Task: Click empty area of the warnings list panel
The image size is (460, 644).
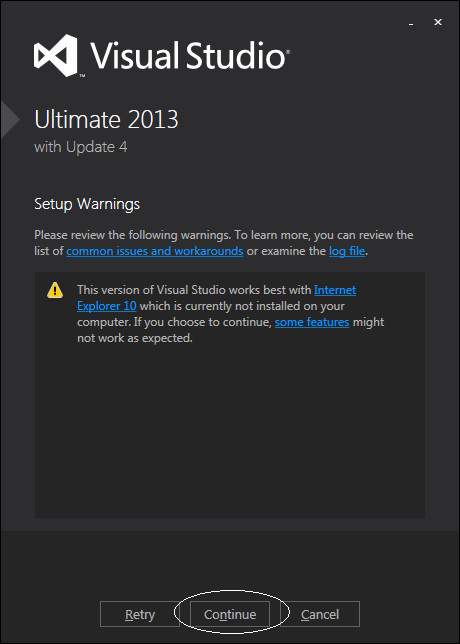Action: click(x=230, y=431)
